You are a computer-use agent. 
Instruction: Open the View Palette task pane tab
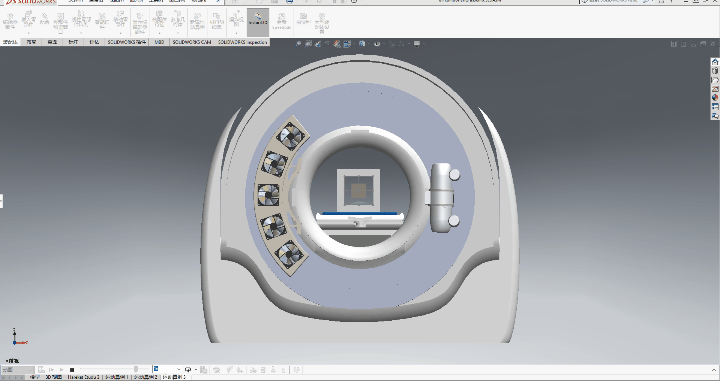tap(715, 88)
